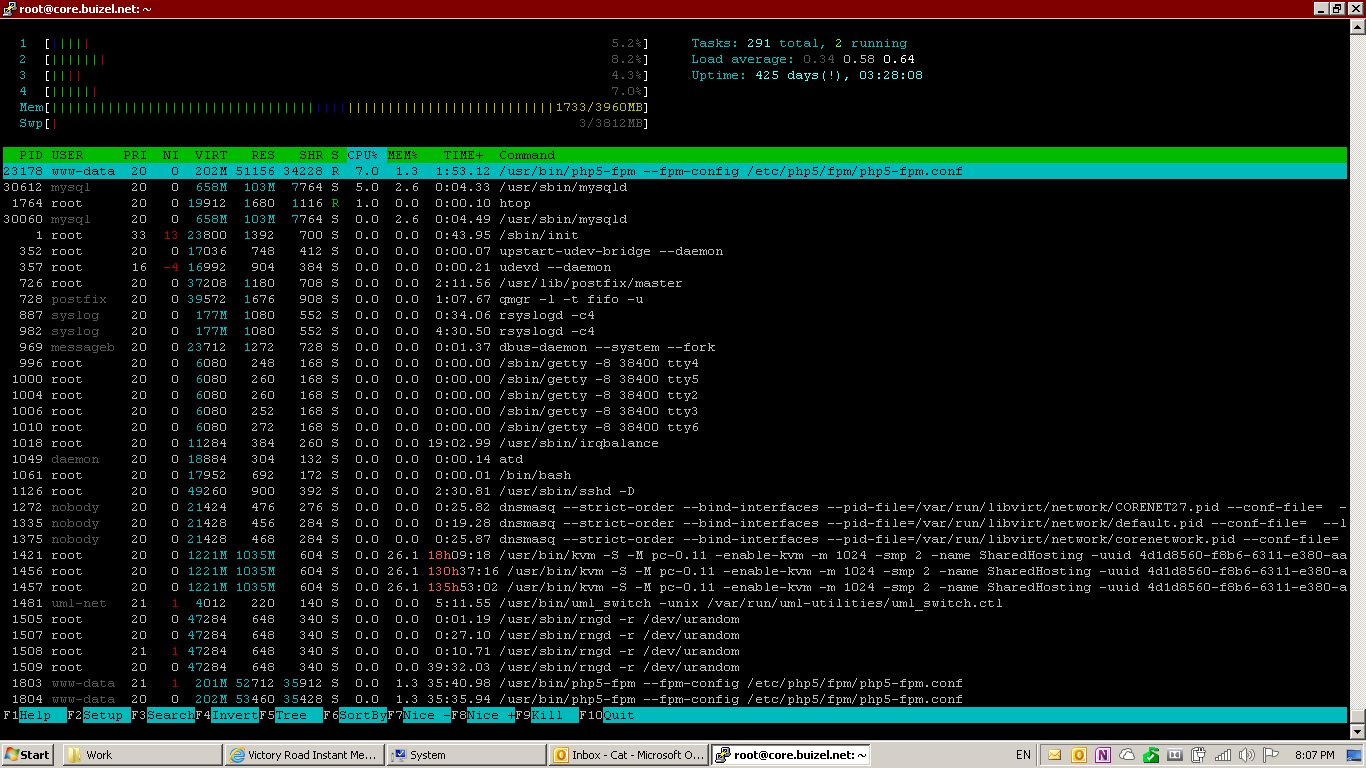Select the CPU% column header
Screen dimensions: 1366x768
(x=362, y=155)
